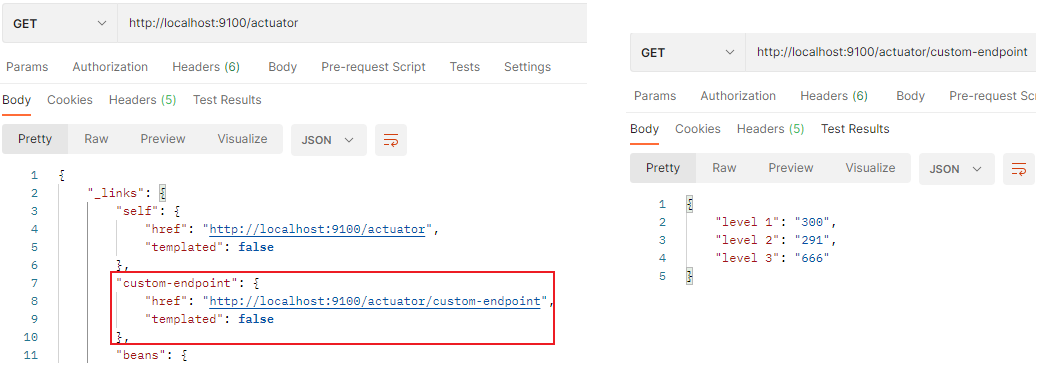Viewport: 1038px width, 370px height.
Task: Open Pre-request Script tab in left request
Action: [x=373, y=67]
